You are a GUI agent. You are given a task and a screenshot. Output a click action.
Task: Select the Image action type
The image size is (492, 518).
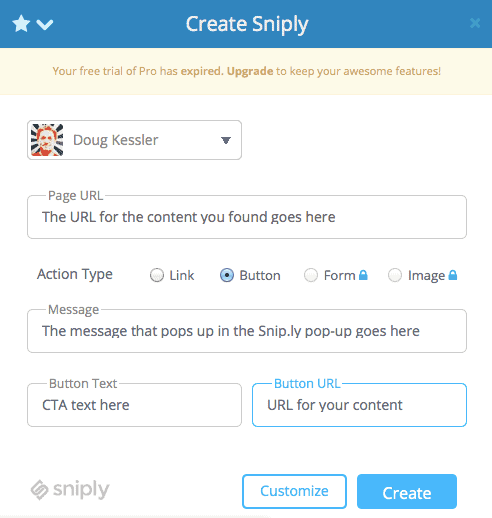[395, 275]
